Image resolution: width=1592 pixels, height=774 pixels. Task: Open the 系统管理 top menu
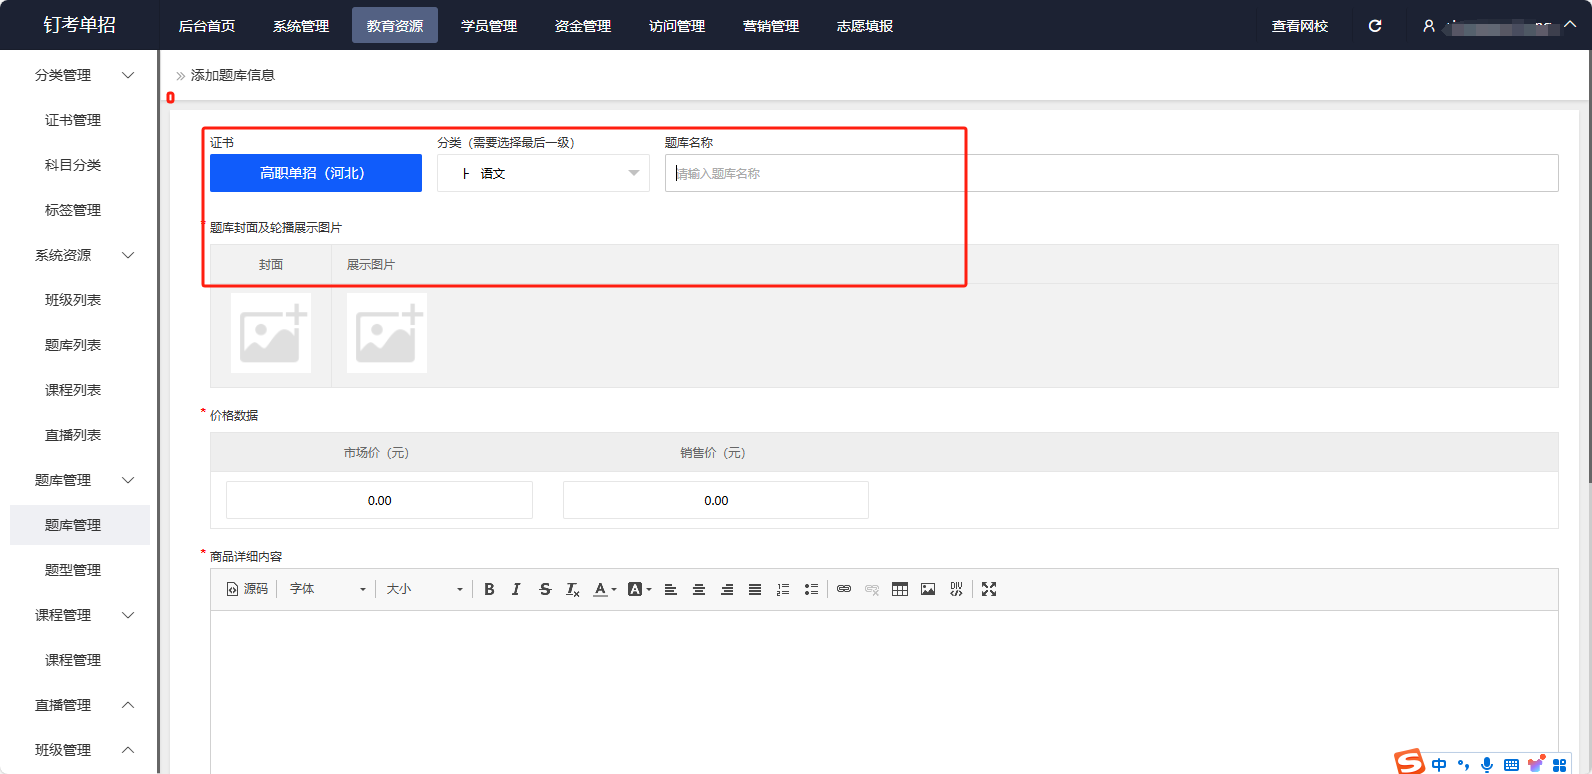pos(301,26)
